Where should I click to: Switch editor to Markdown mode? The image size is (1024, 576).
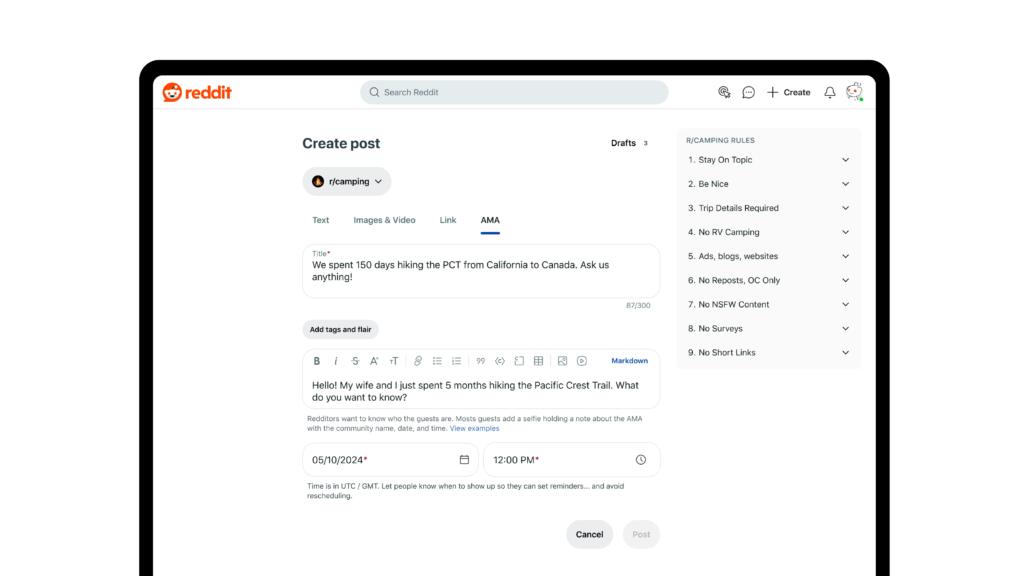click(629, 361)
